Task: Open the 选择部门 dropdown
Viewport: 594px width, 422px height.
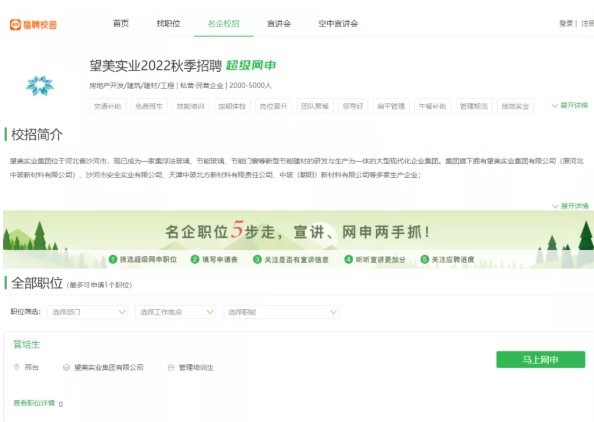Action: (x=88, y=312)
